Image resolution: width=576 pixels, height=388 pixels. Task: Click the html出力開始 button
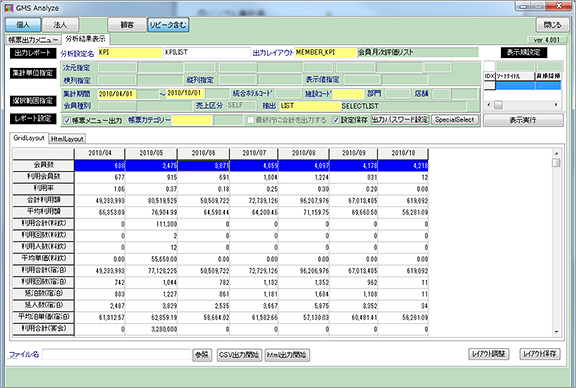287,355
